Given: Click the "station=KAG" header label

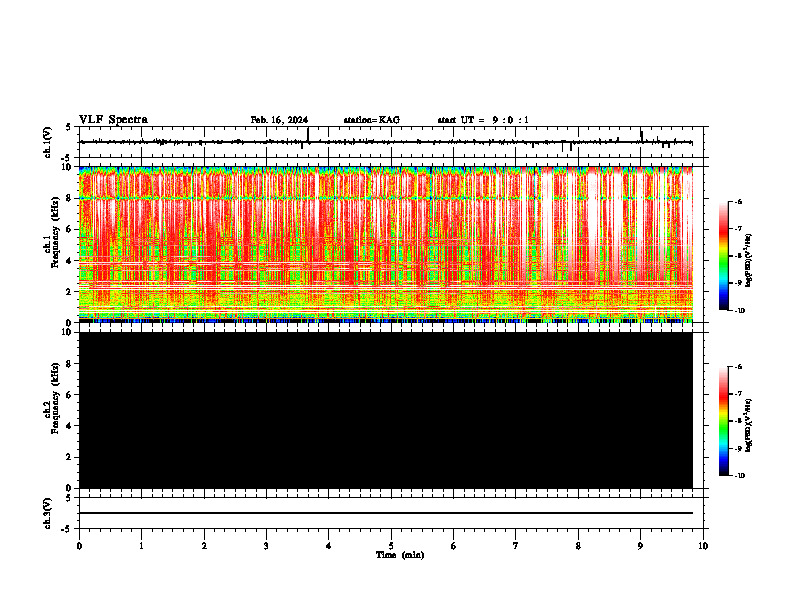Looking at the screenshot, I should pyautogui.click(x=372, y=120).
